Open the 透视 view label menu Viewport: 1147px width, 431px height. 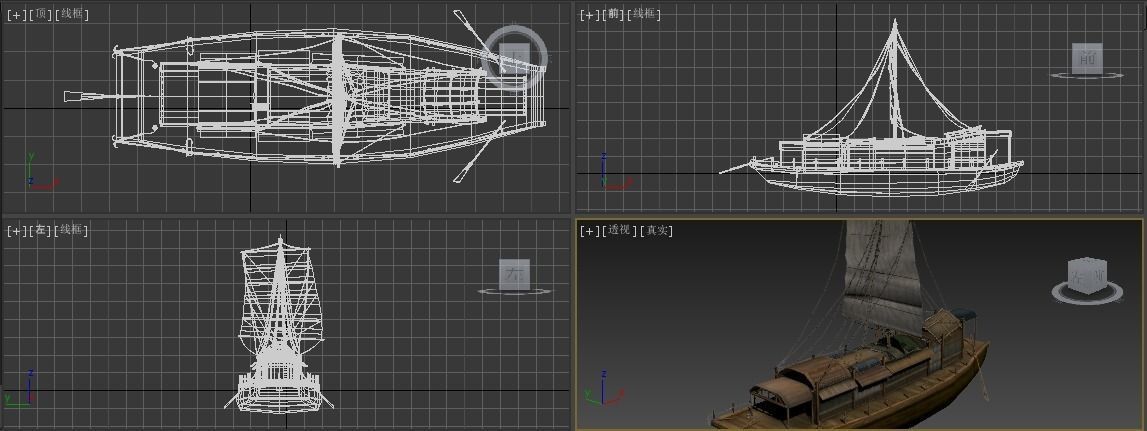pyautogui.click(x=620, y=231)
